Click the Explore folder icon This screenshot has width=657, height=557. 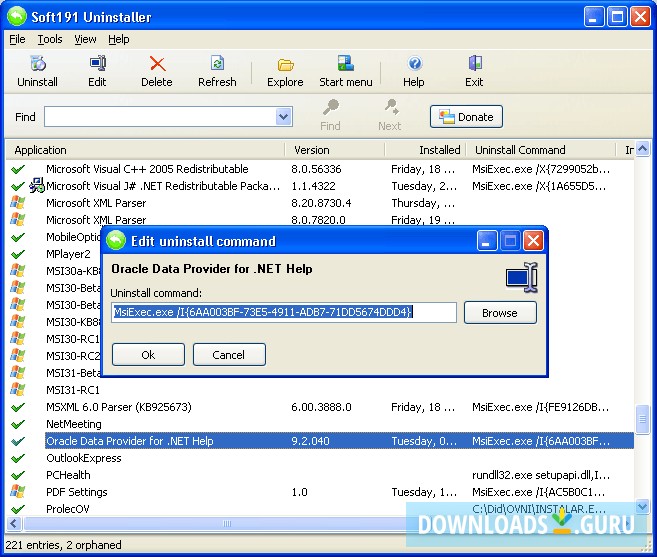(285, 65)
